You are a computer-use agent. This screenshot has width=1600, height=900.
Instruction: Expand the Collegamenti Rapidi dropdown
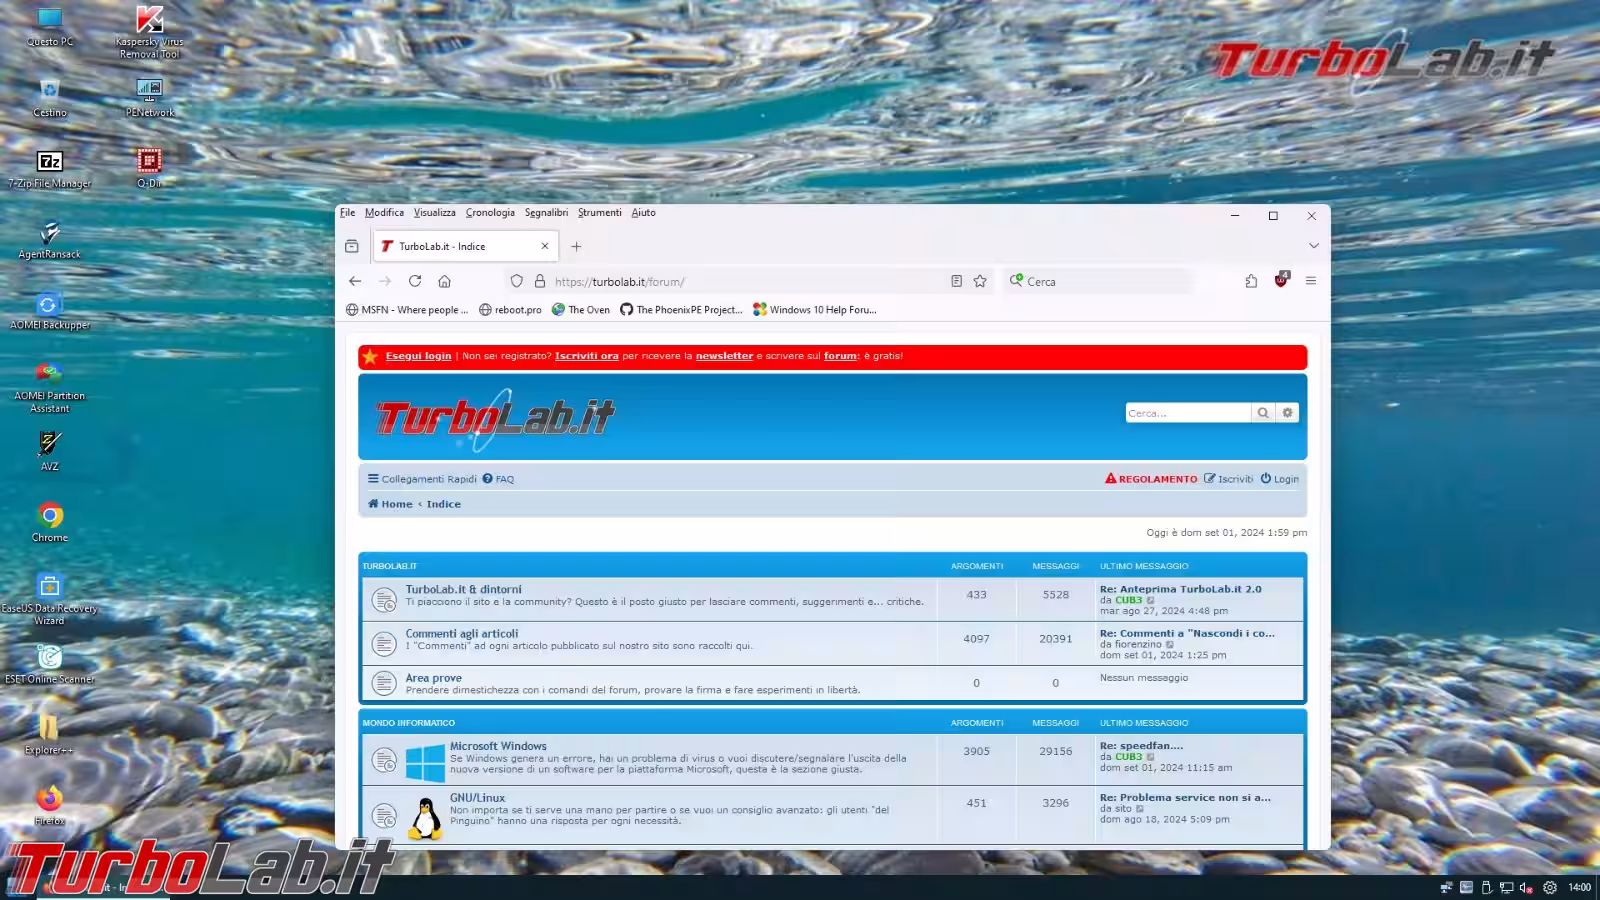click(422, 479)
